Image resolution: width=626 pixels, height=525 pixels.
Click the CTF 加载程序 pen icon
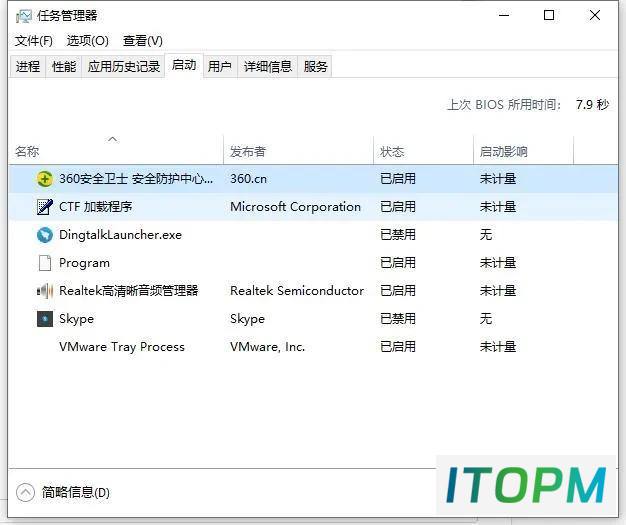[x=44, y=207]
